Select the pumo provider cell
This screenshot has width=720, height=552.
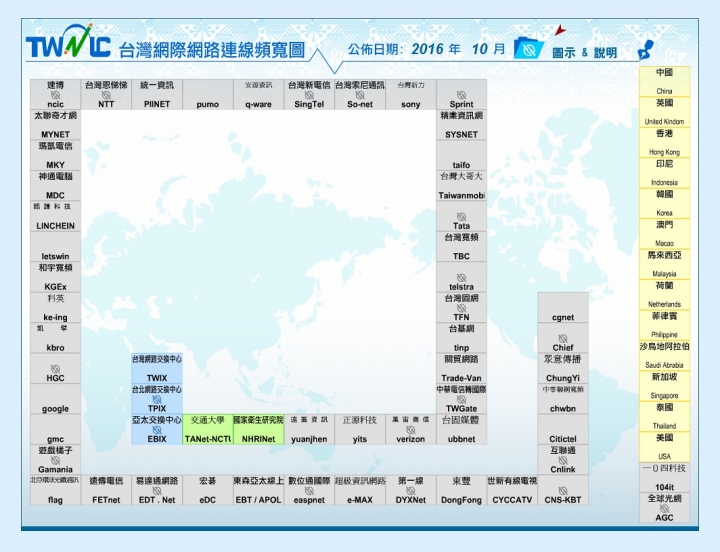click(208, 94)
